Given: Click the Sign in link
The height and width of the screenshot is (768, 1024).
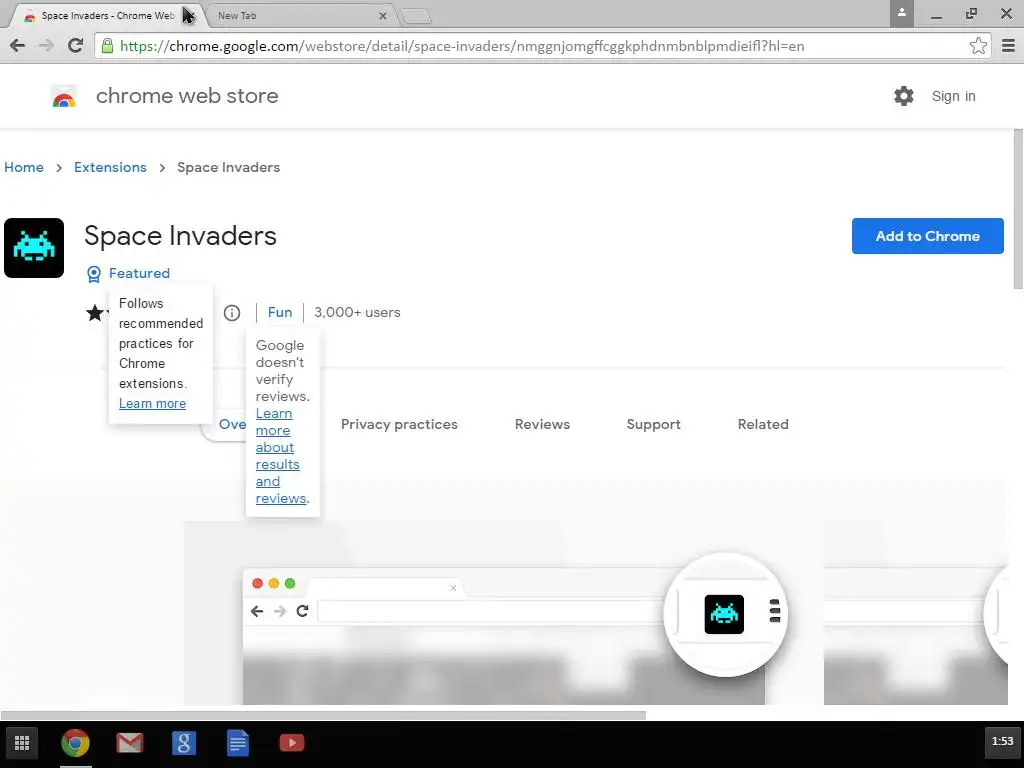Looking at the screenshot, I should [x=953, y=96].
